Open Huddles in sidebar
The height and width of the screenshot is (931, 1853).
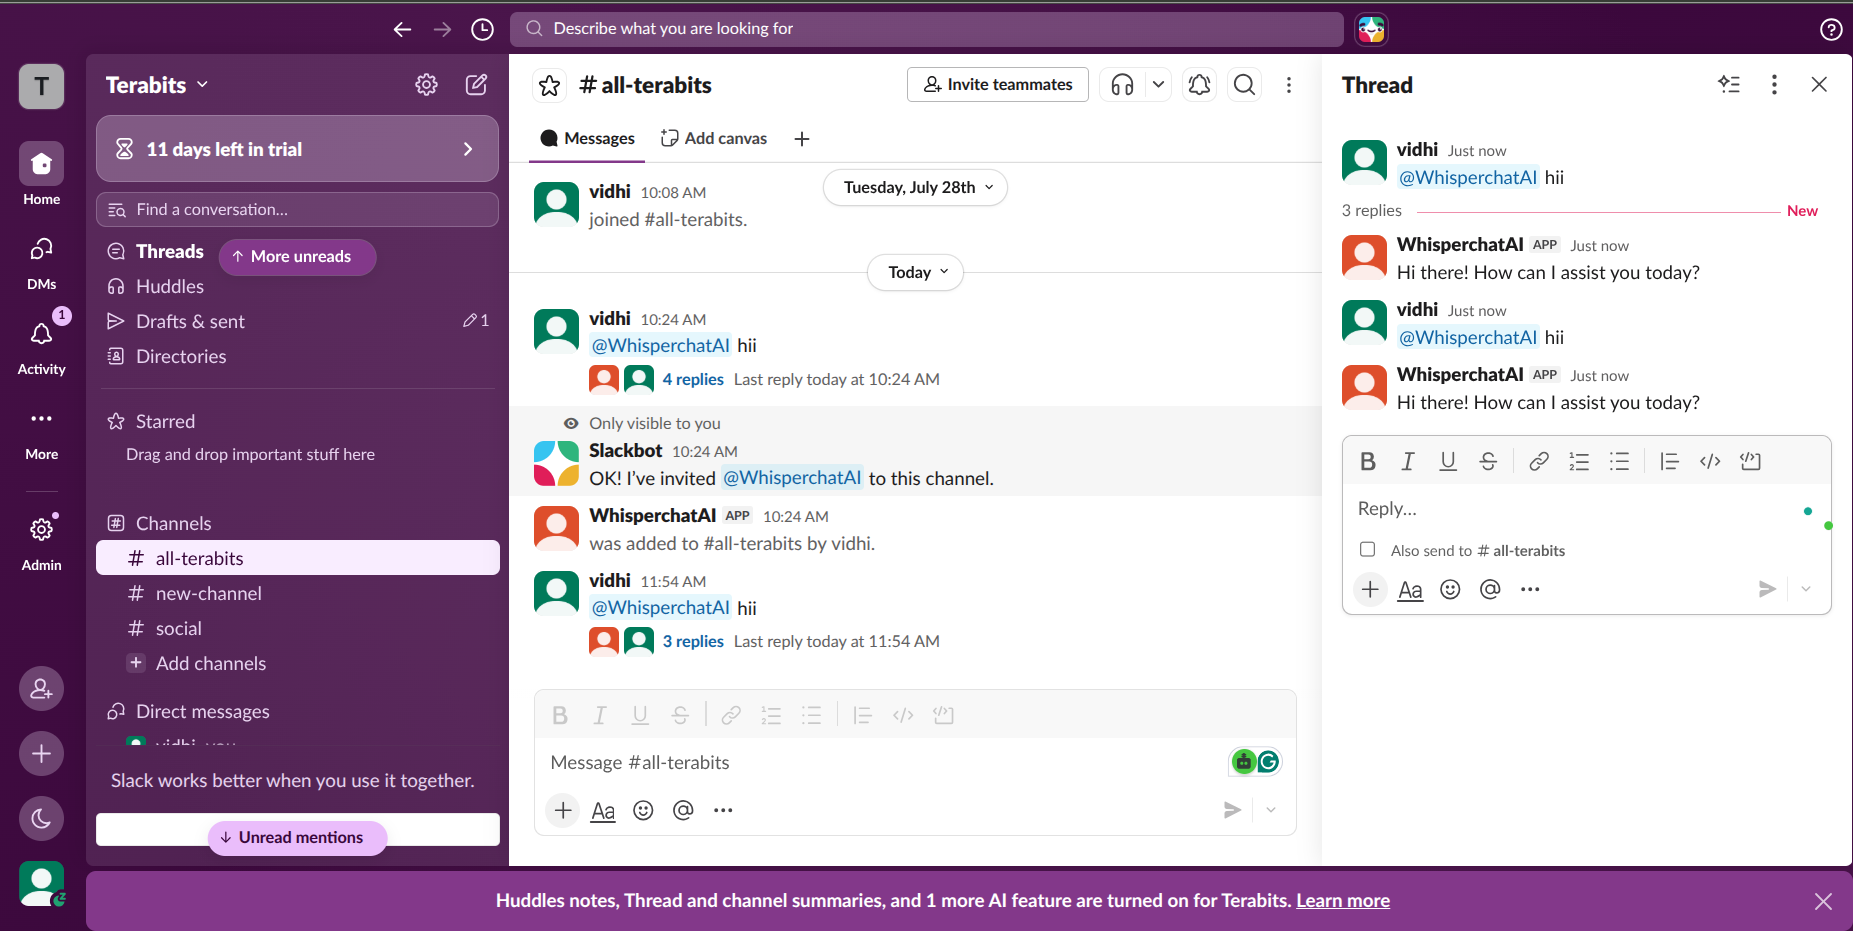pyautogui.click(x=156, y=286)
